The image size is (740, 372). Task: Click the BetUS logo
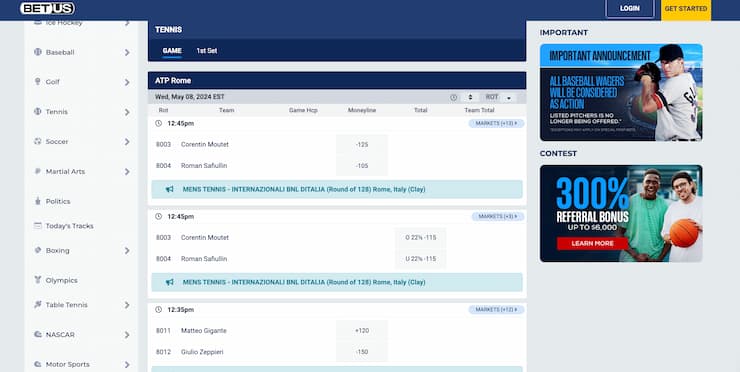(x=47, y=8)
